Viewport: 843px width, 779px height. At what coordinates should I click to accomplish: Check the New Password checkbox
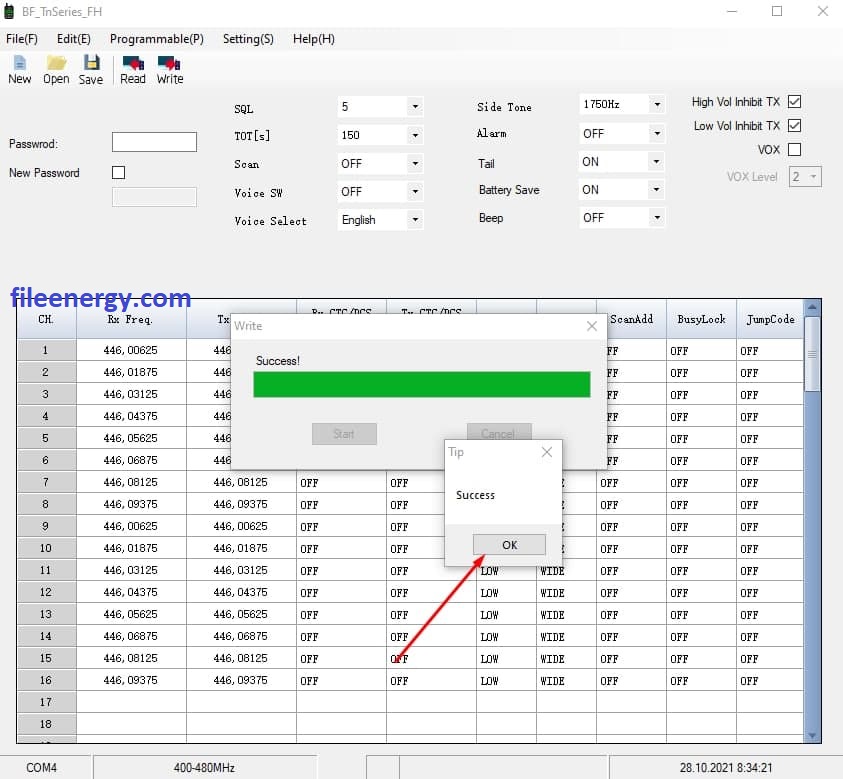(x=118, y=173)
